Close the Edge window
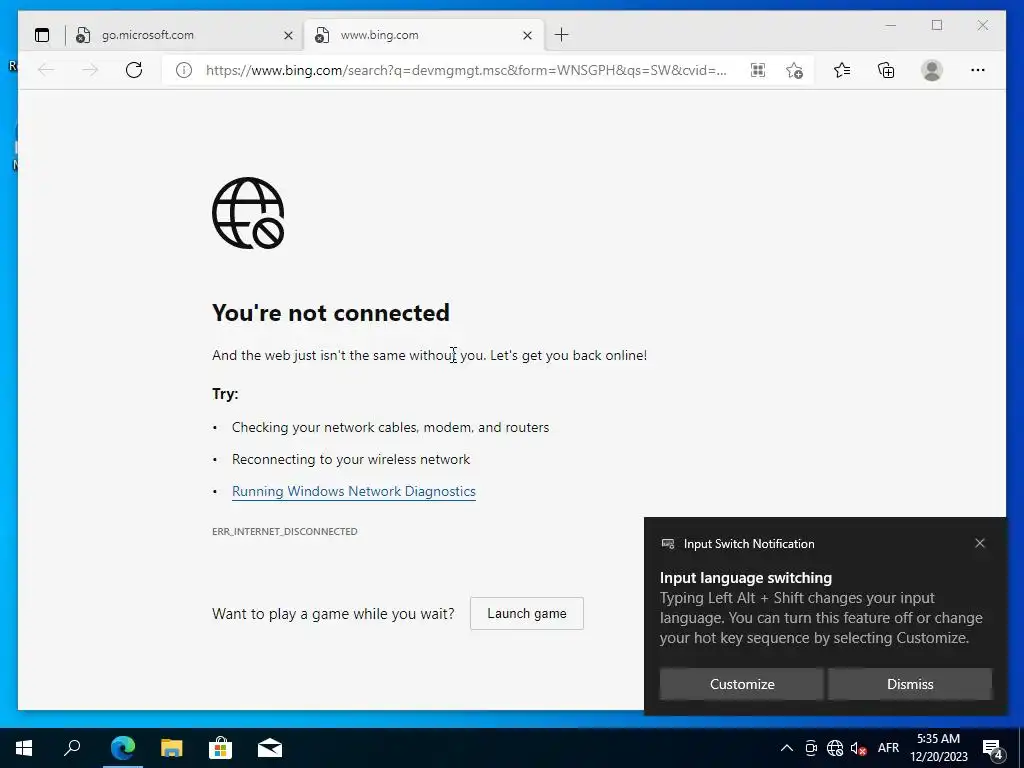Viewport: 1024px width, 768px height. 983,25
